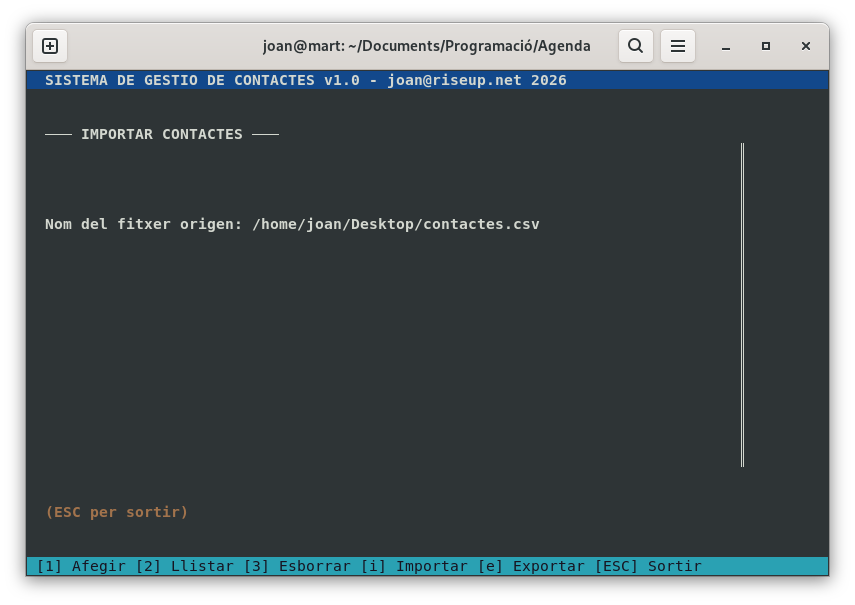855x605 pixels.
Task: Click the vertical scrollbar on right side
Action: pyautogui.click(x=742, y=304)
